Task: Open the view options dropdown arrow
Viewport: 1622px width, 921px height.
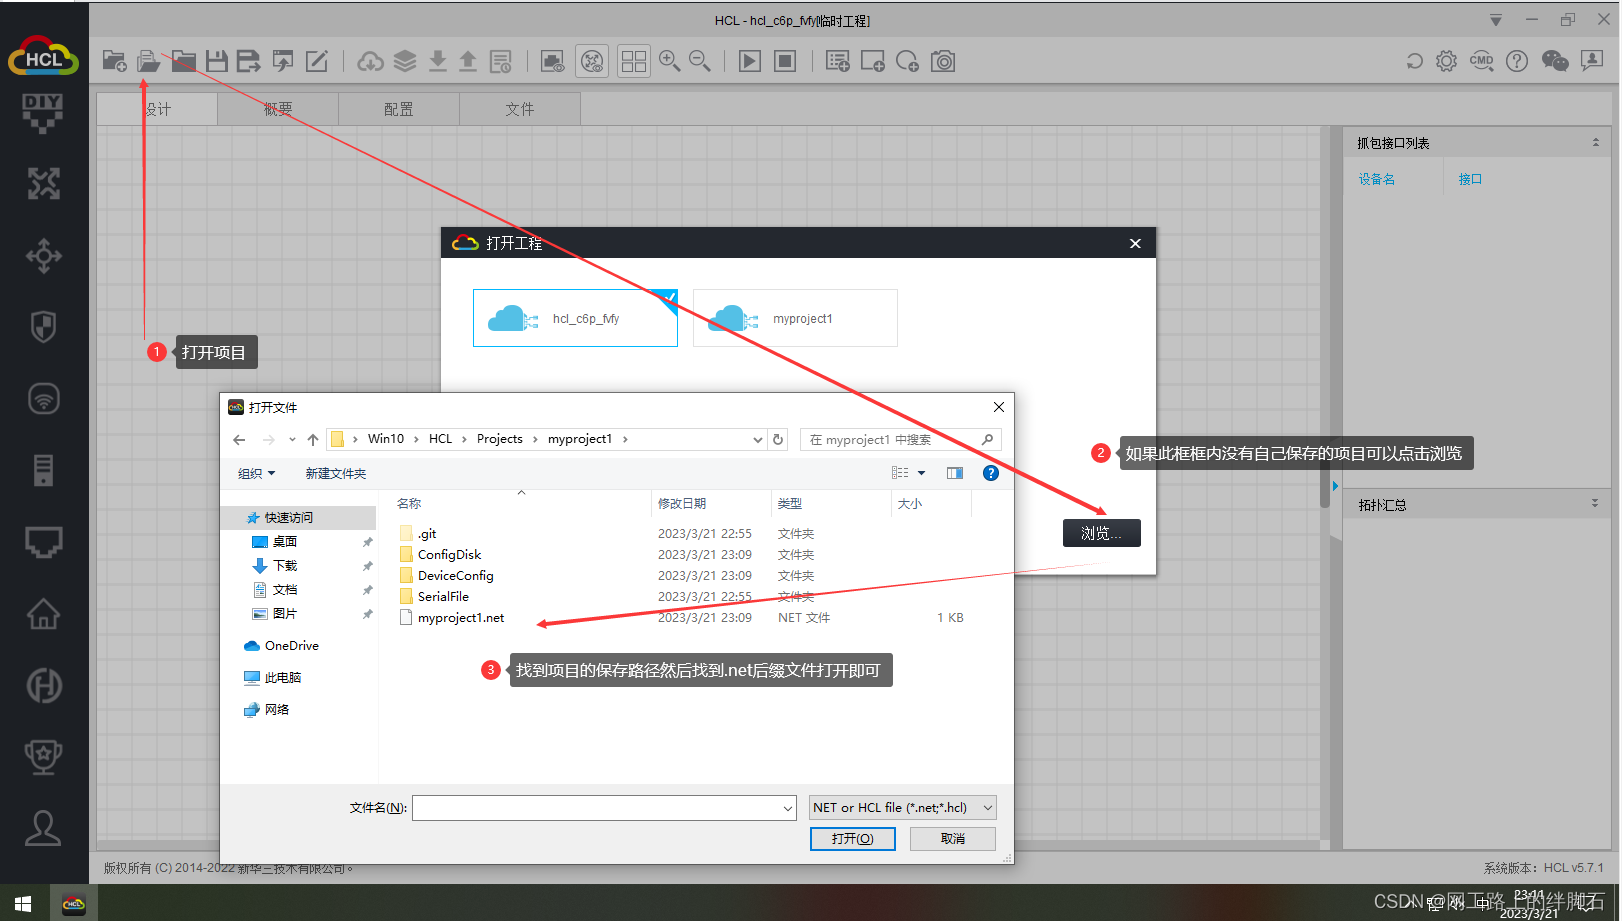Action: coord(922,473)
